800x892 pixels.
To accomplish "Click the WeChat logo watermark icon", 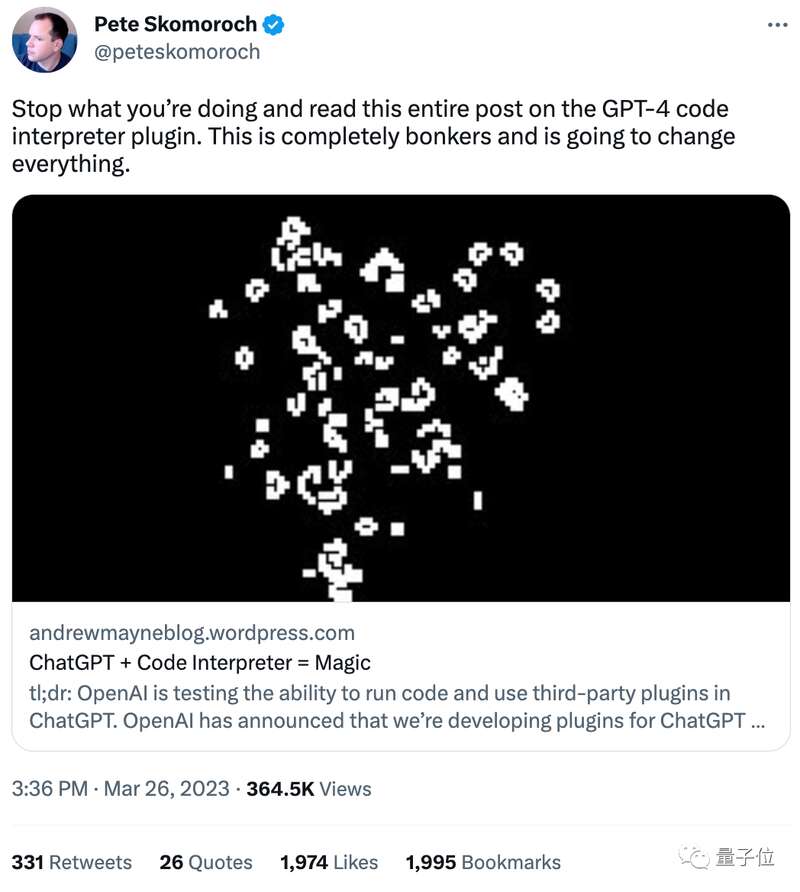I will tap(693, 857).
